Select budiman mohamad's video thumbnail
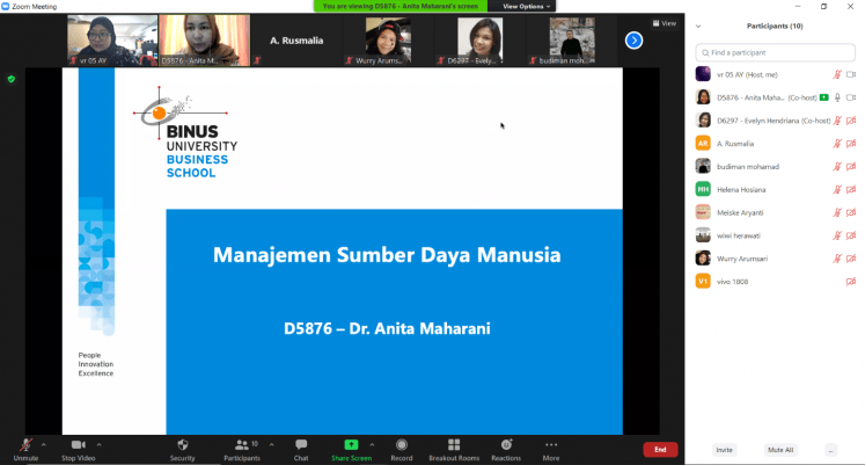Screen dimensions: 866x466 click(x=572, y=40)
